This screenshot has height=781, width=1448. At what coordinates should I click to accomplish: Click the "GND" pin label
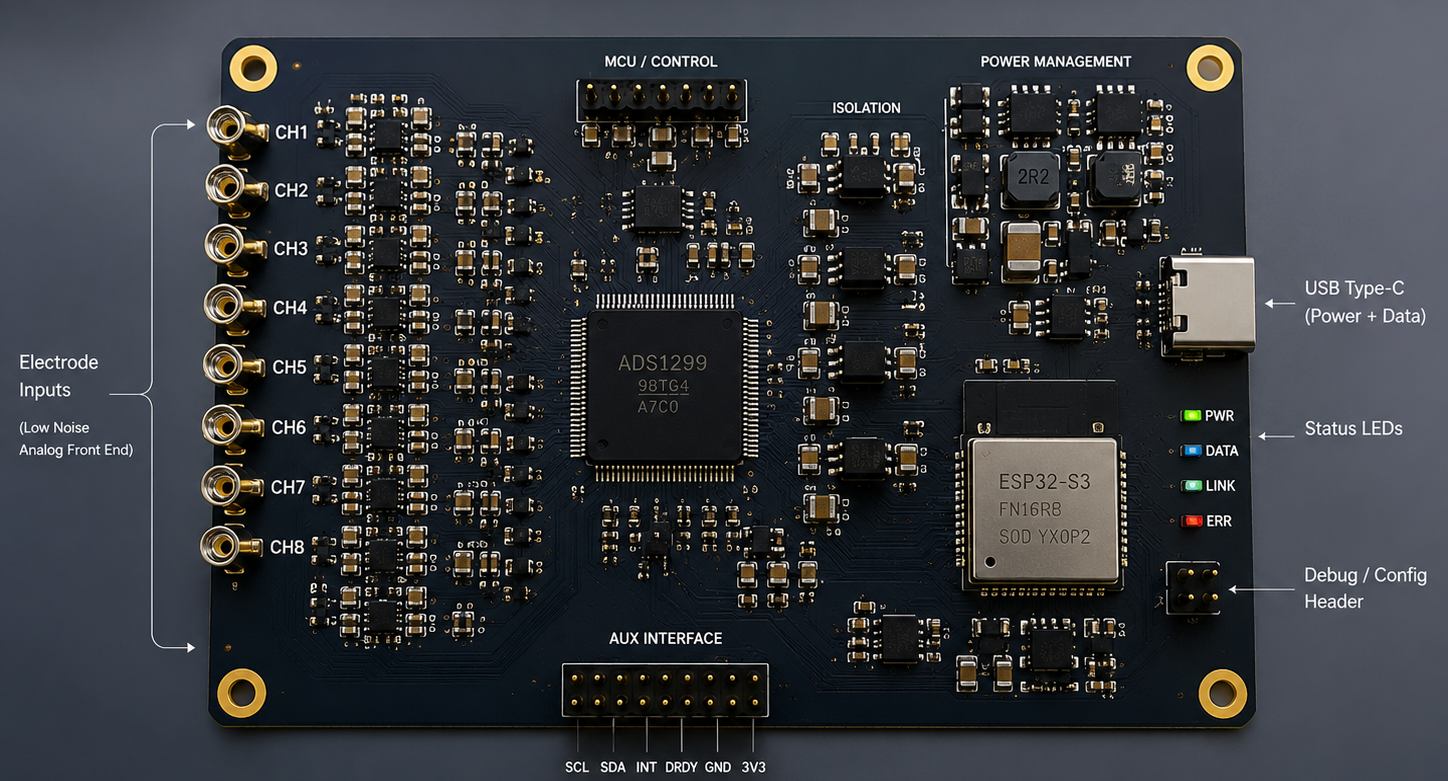pos(718,768)
